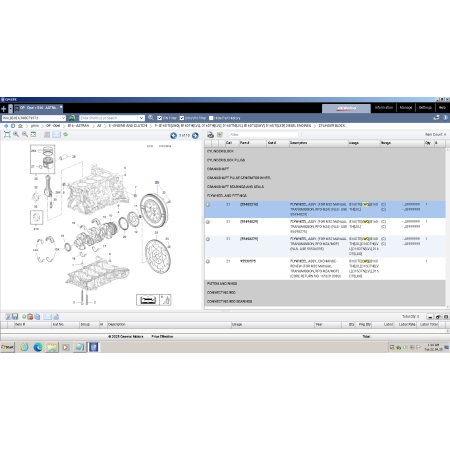Screen dimensions: 450x450
Task: Click the save disk icon in cart toolbar
Action: tap(15, 317)
